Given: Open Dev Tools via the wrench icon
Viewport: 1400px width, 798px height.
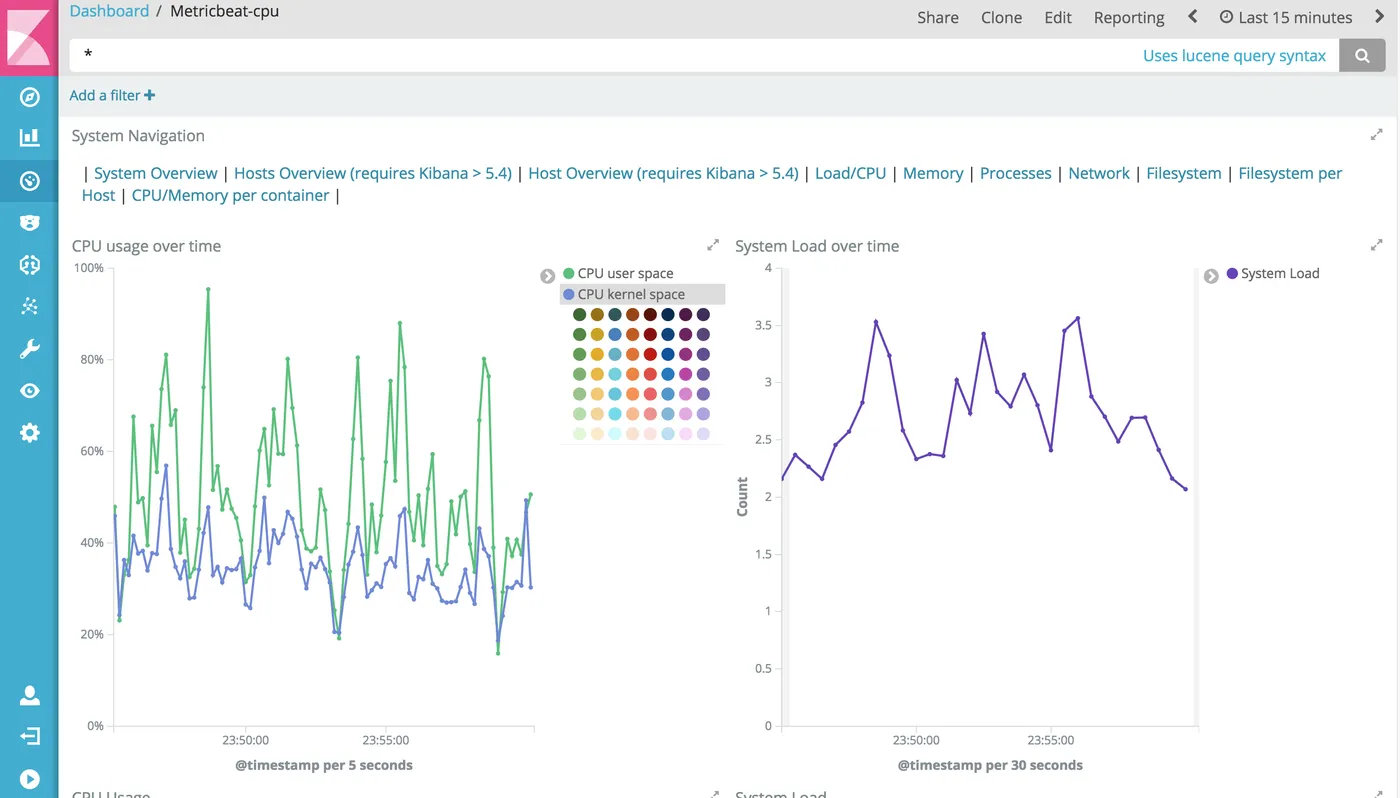Looking at the screenshot, I should point(30,348).
